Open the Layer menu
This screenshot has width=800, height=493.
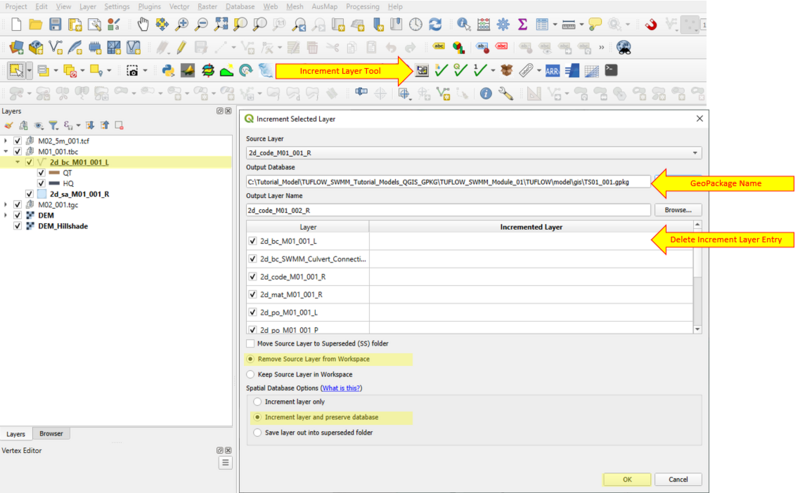(88, 7)
